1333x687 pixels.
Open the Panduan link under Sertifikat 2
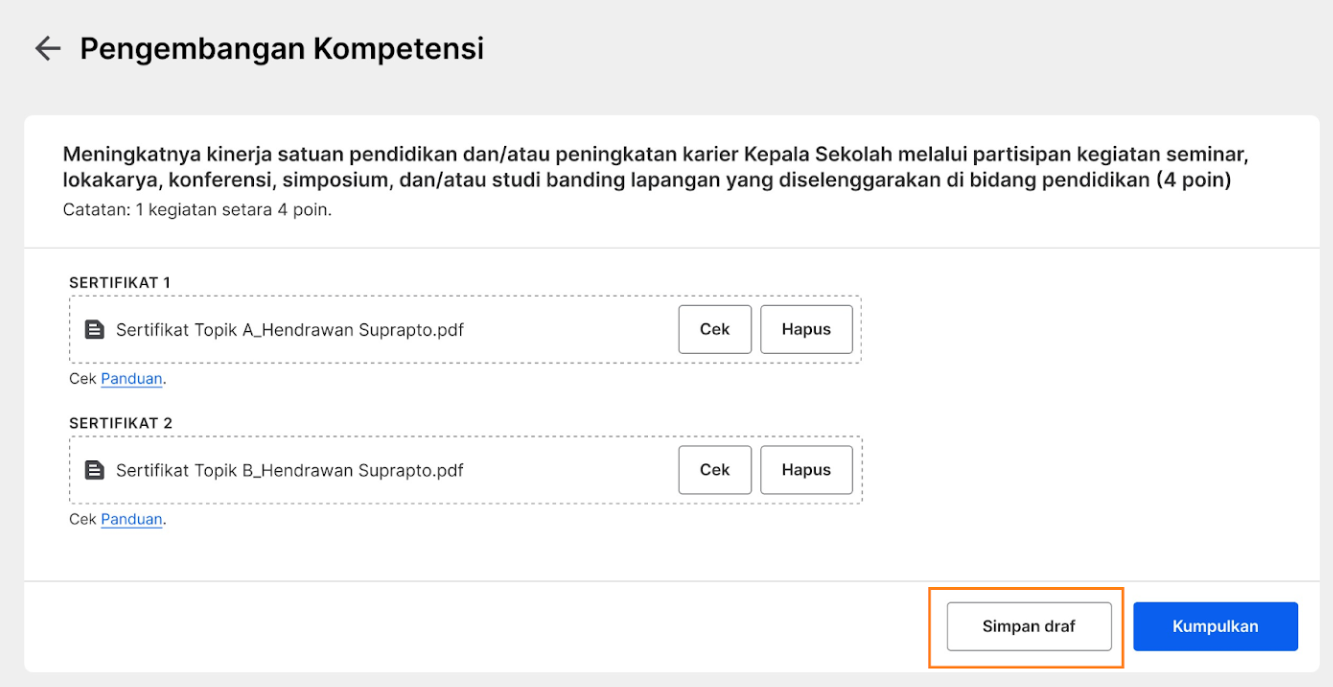click(x=132, y=519)
